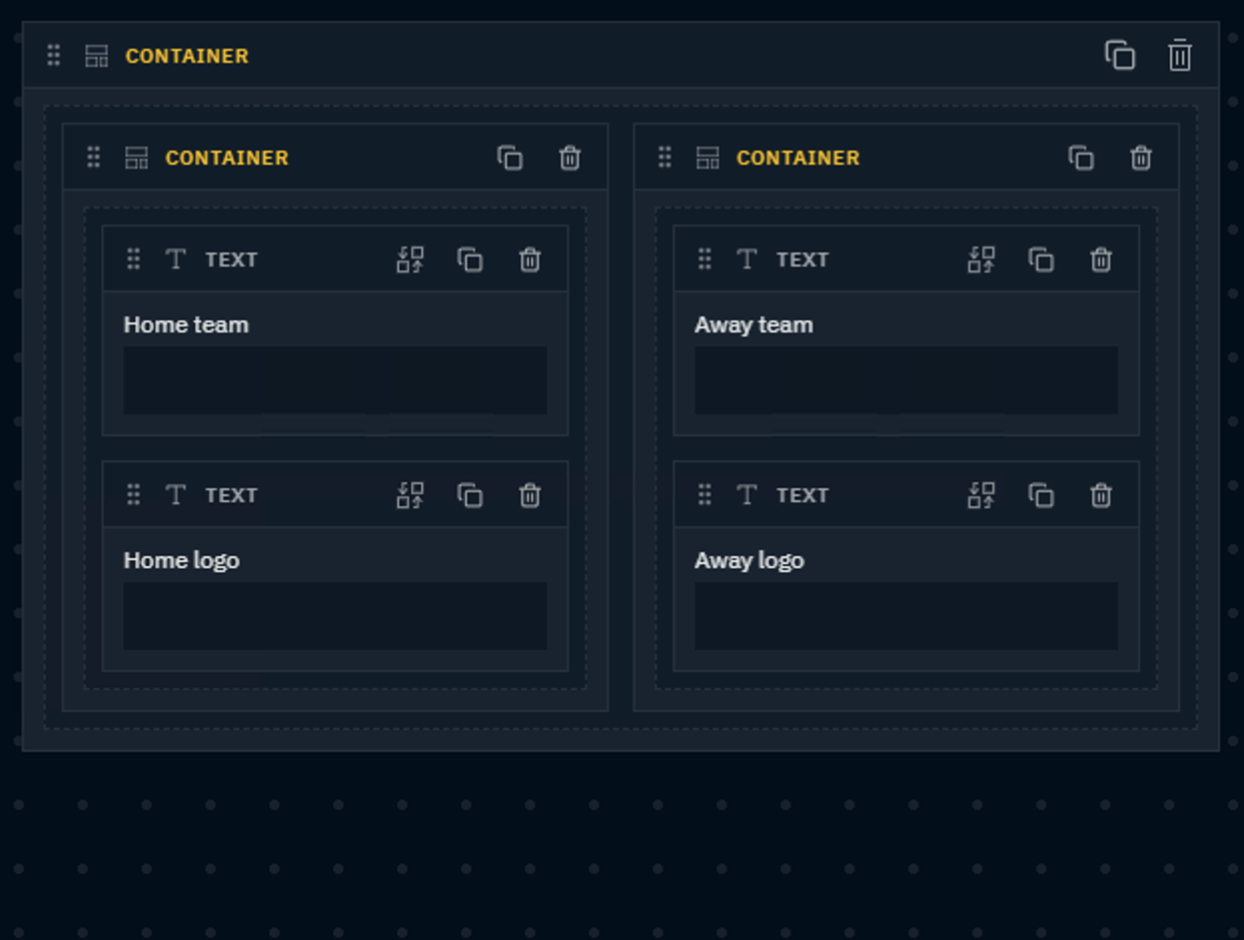The image size is (1244, 940).
Task: Click the TEXT label above Away team
Action: click(x=803, y=260)
